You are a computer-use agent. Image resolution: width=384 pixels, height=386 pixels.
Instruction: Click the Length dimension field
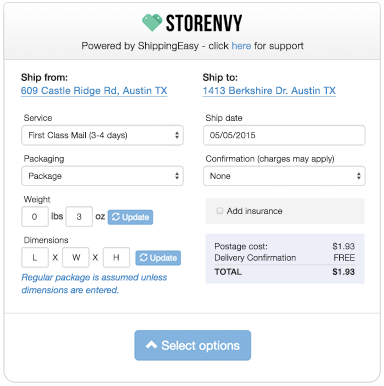click(x=35, y=257)
